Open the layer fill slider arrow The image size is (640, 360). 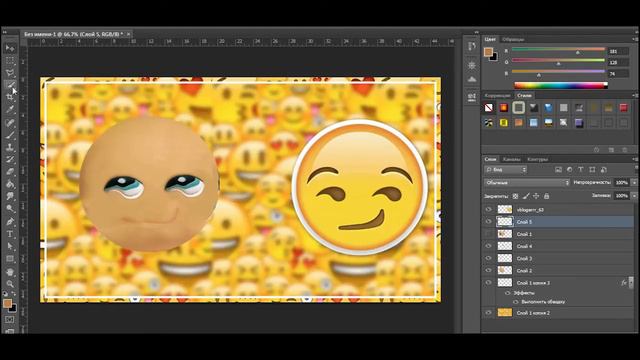[634, 196]
